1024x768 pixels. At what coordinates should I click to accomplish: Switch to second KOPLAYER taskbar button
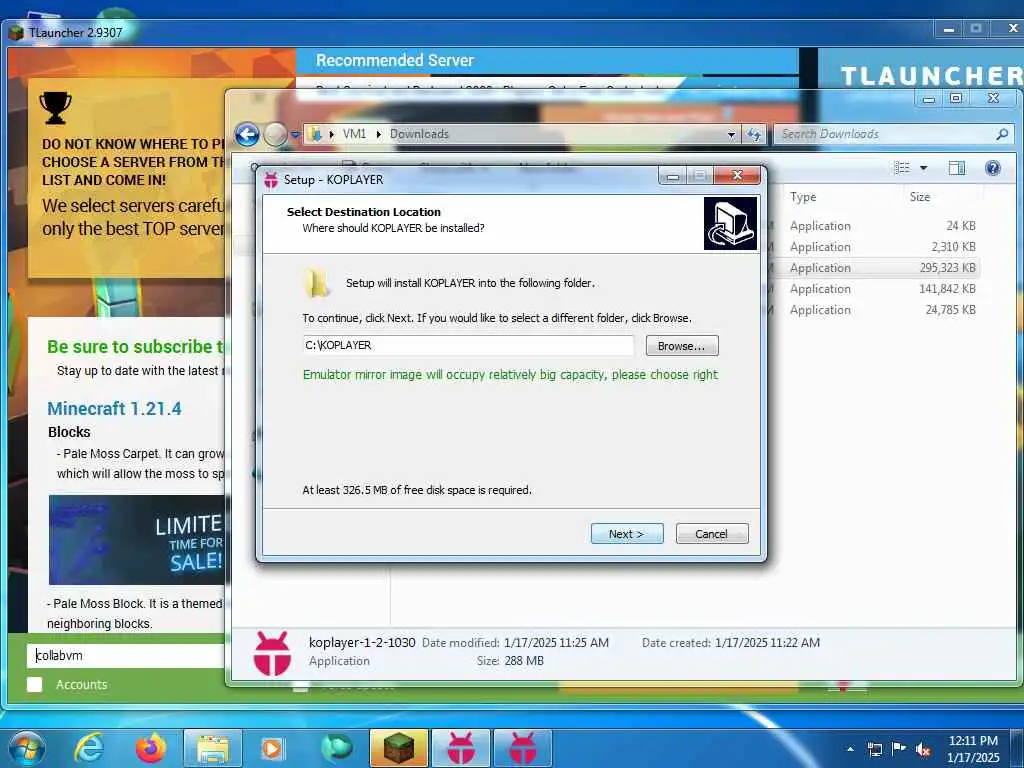pyautogui.click(x=523, y=748)
